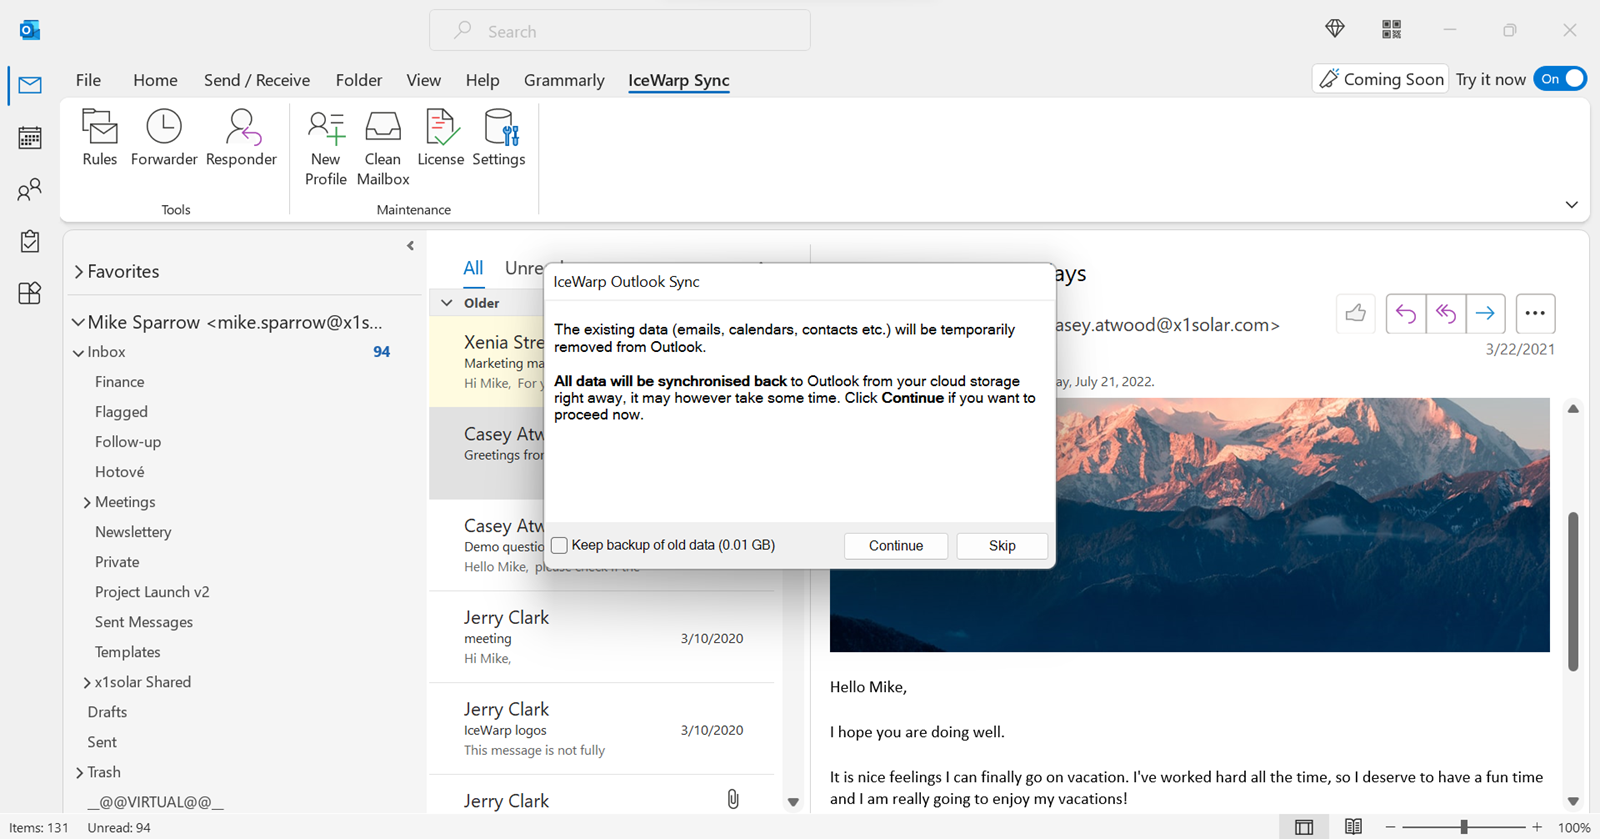Select the Templates folder
This screenshot has width=1600, height=839.
[x=128, y=652]
